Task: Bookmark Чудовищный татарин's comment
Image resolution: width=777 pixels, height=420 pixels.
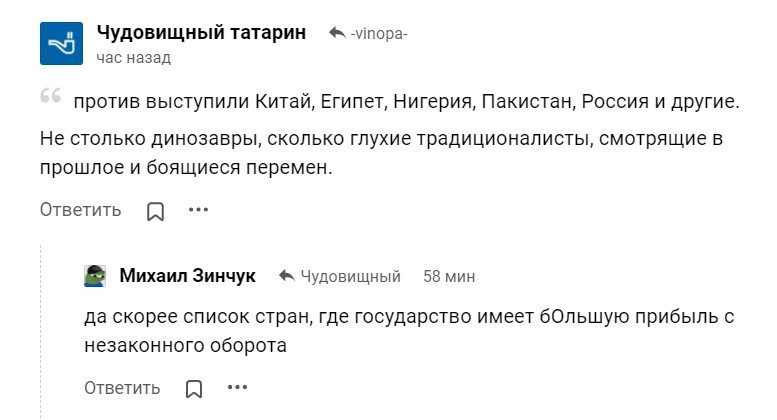Action: [x=155, y=211]
